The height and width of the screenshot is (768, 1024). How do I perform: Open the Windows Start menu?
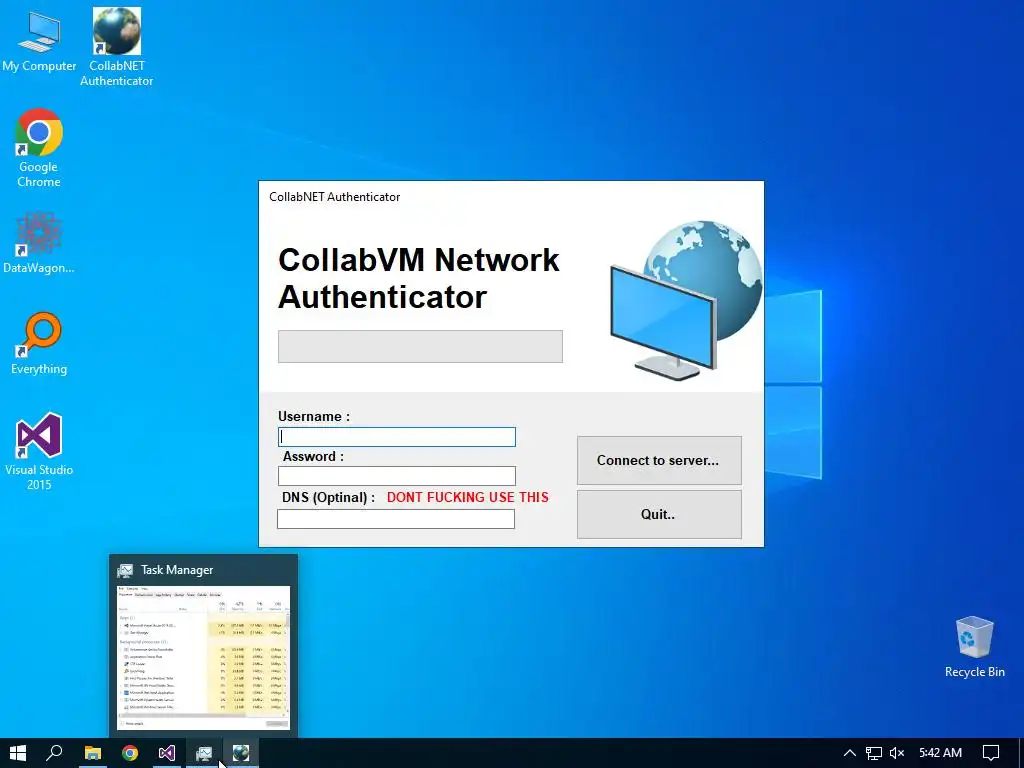point(18,753)
